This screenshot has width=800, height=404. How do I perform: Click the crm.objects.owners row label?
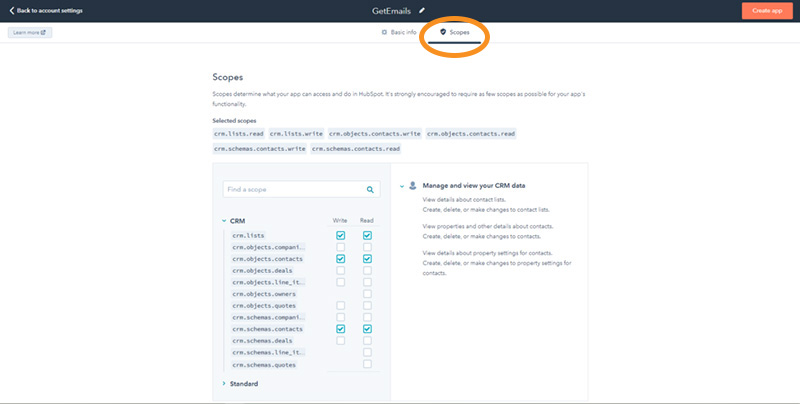[264, 294]
